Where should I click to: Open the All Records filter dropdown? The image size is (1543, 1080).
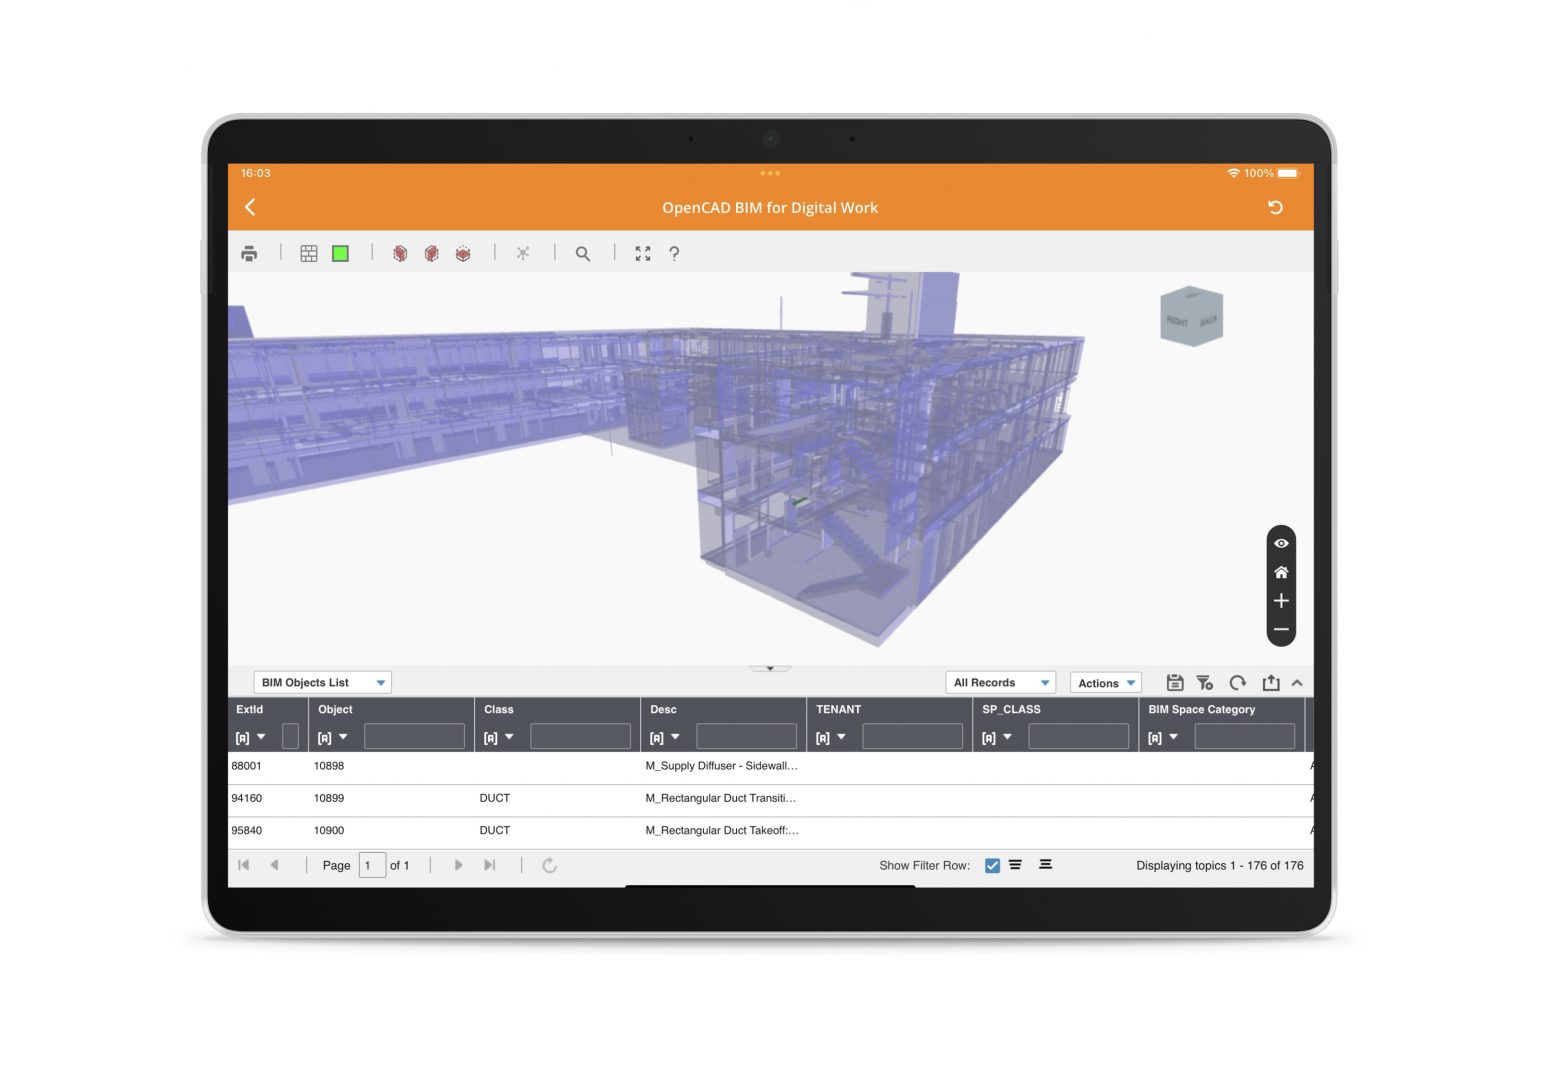(1000, 683)
